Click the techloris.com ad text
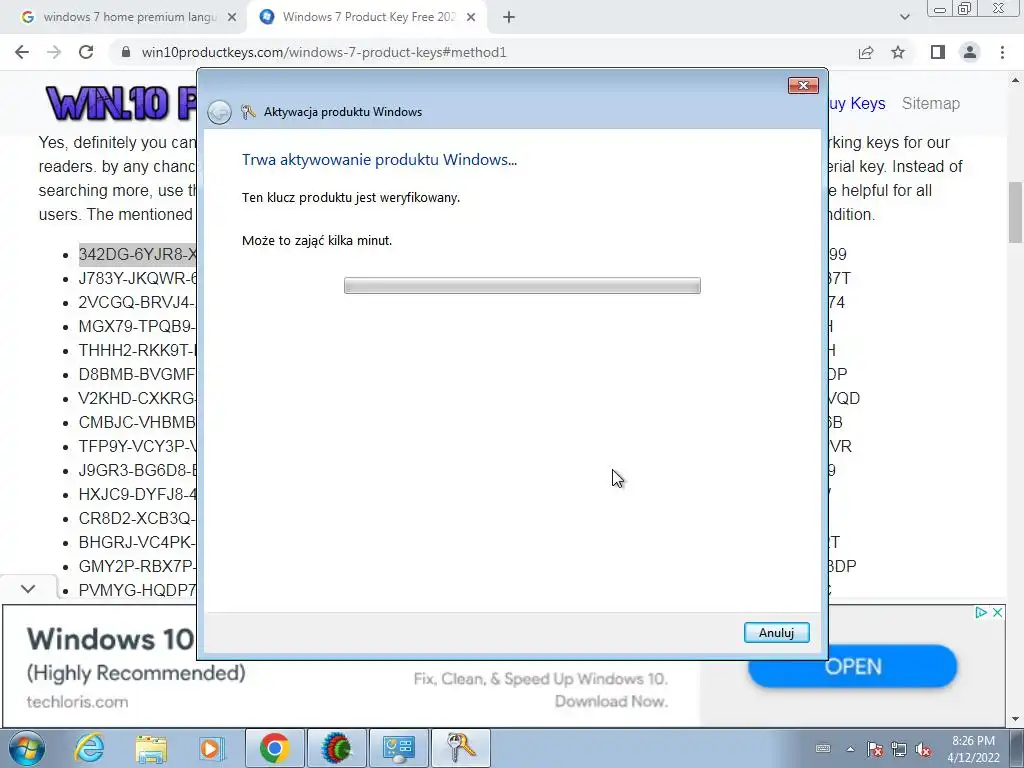1024x768 pixels. 77,702
